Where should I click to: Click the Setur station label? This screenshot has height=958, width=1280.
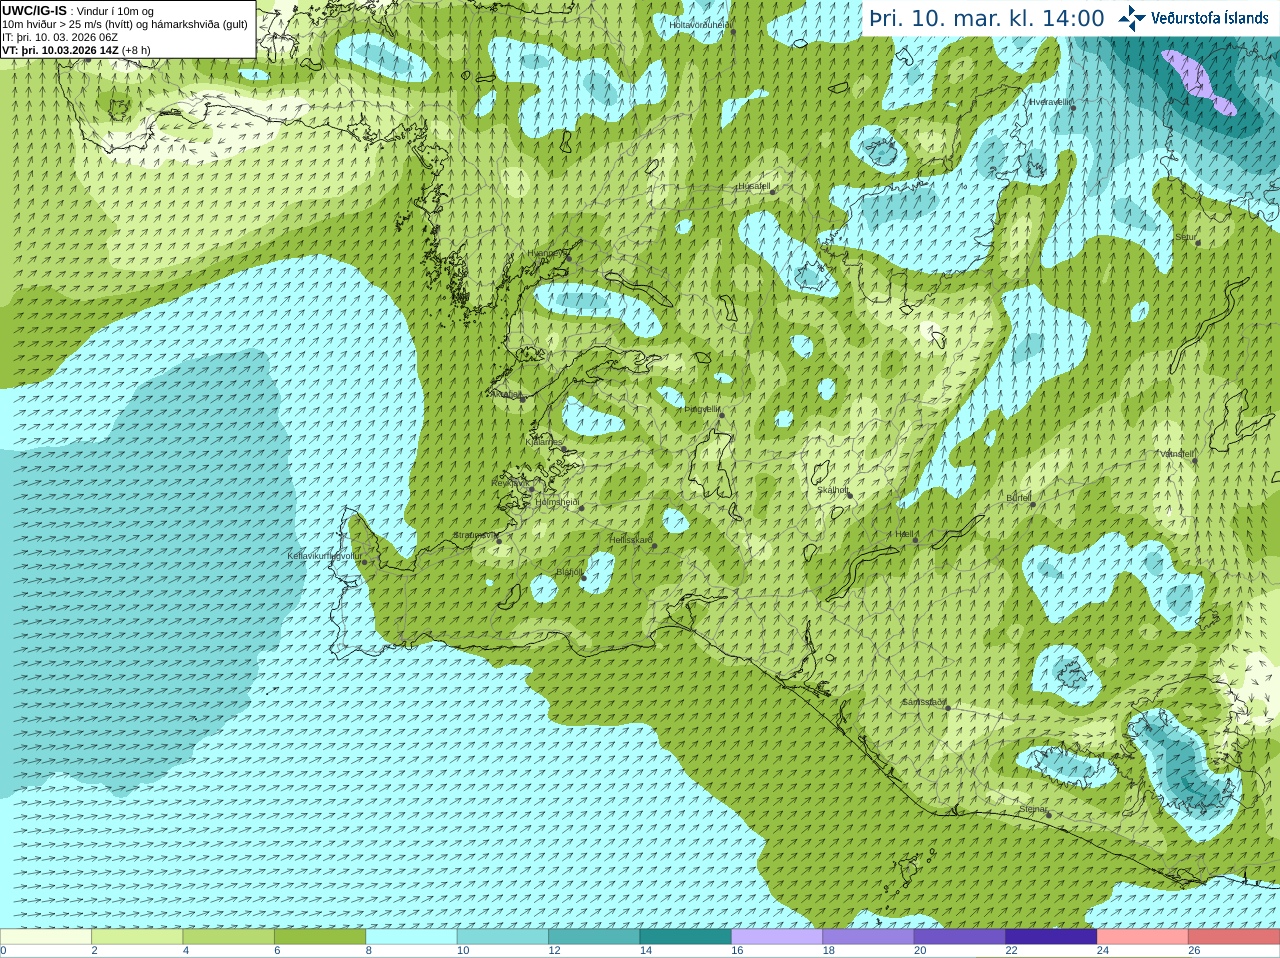(1185, 237)
